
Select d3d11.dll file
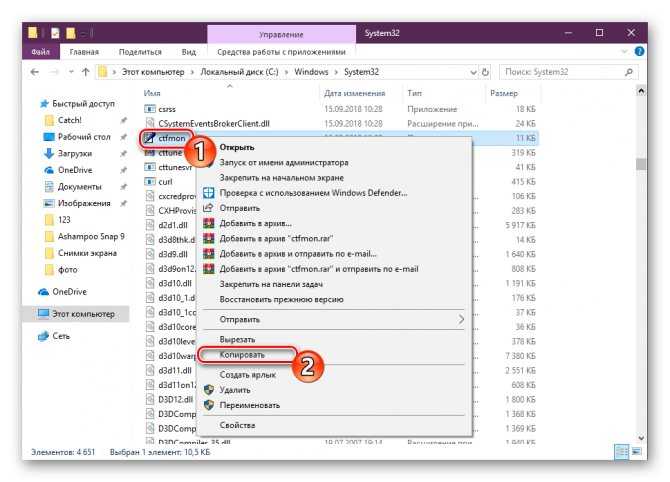coord(174,371)
